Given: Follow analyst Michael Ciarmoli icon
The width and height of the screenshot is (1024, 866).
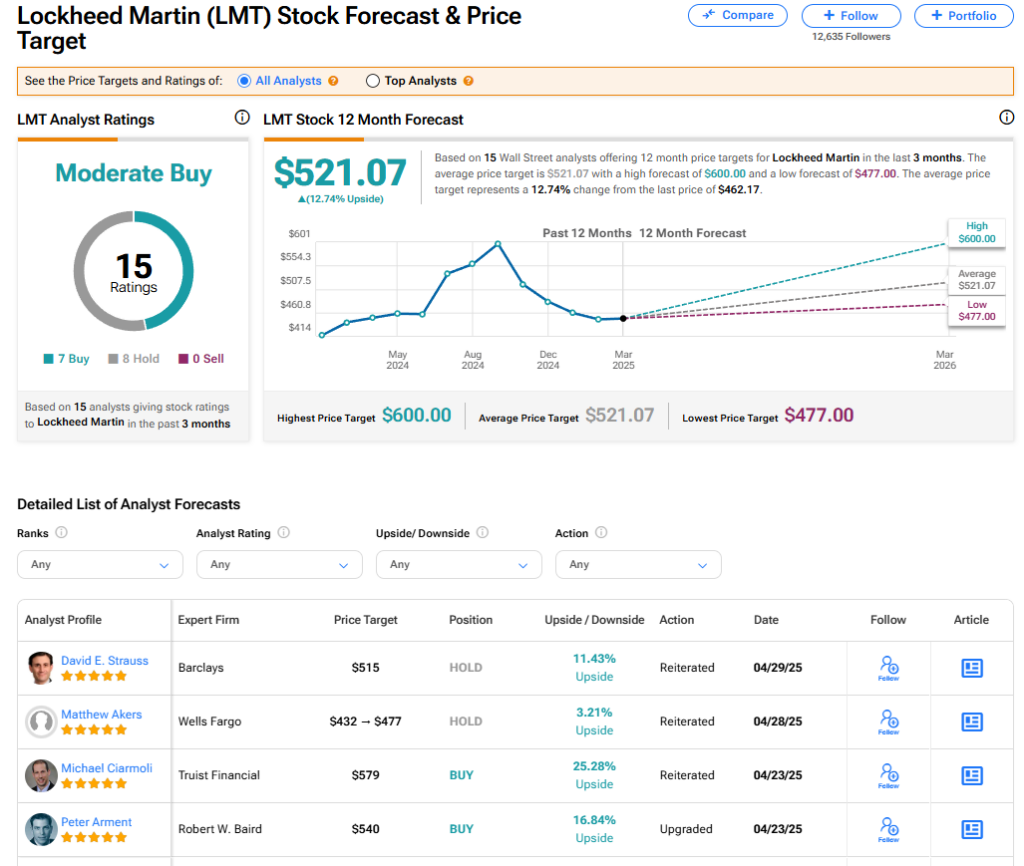Looking at the screenshot, I should click(889, 775).
